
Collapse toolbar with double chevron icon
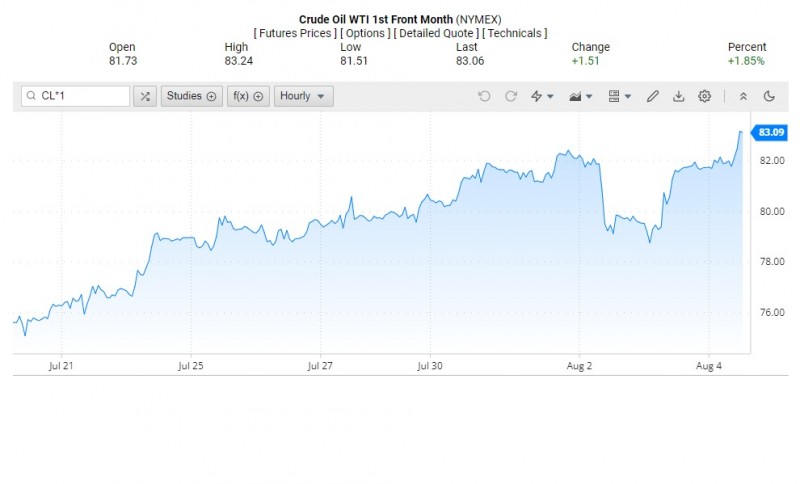(x=743, y=96)
